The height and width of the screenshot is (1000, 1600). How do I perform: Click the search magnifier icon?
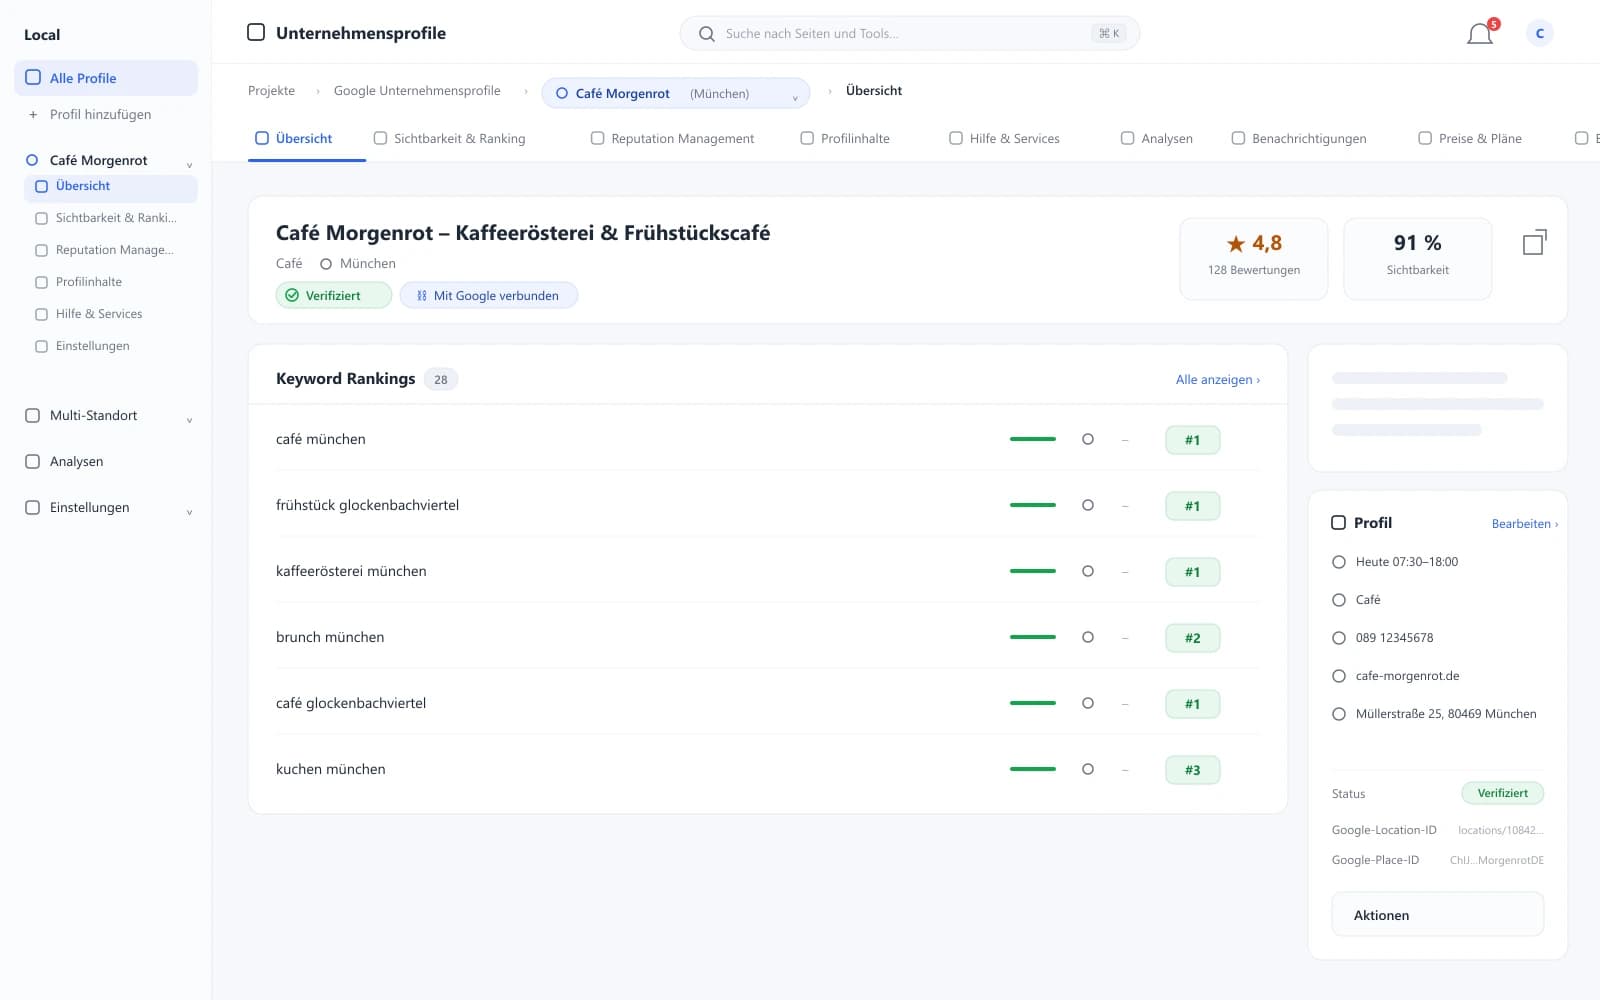706,34
